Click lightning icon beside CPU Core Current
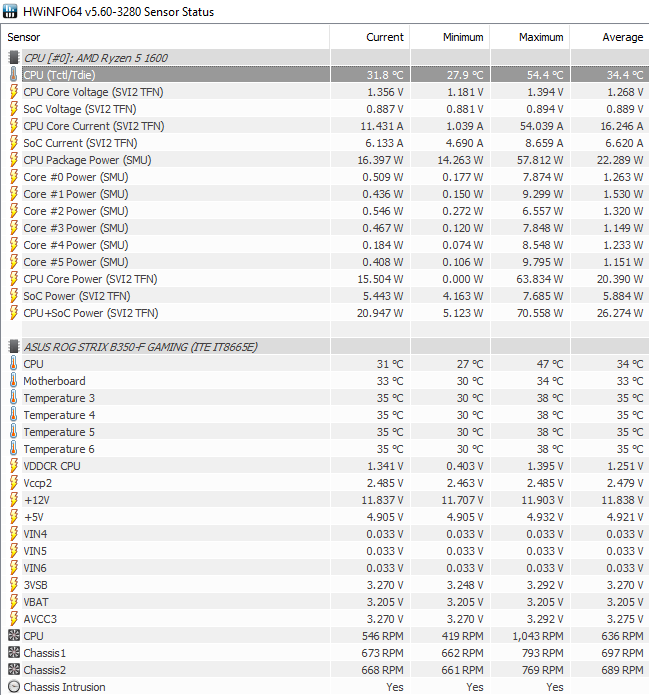The width and height of the screenshot is (649, 695). [14, 125]
